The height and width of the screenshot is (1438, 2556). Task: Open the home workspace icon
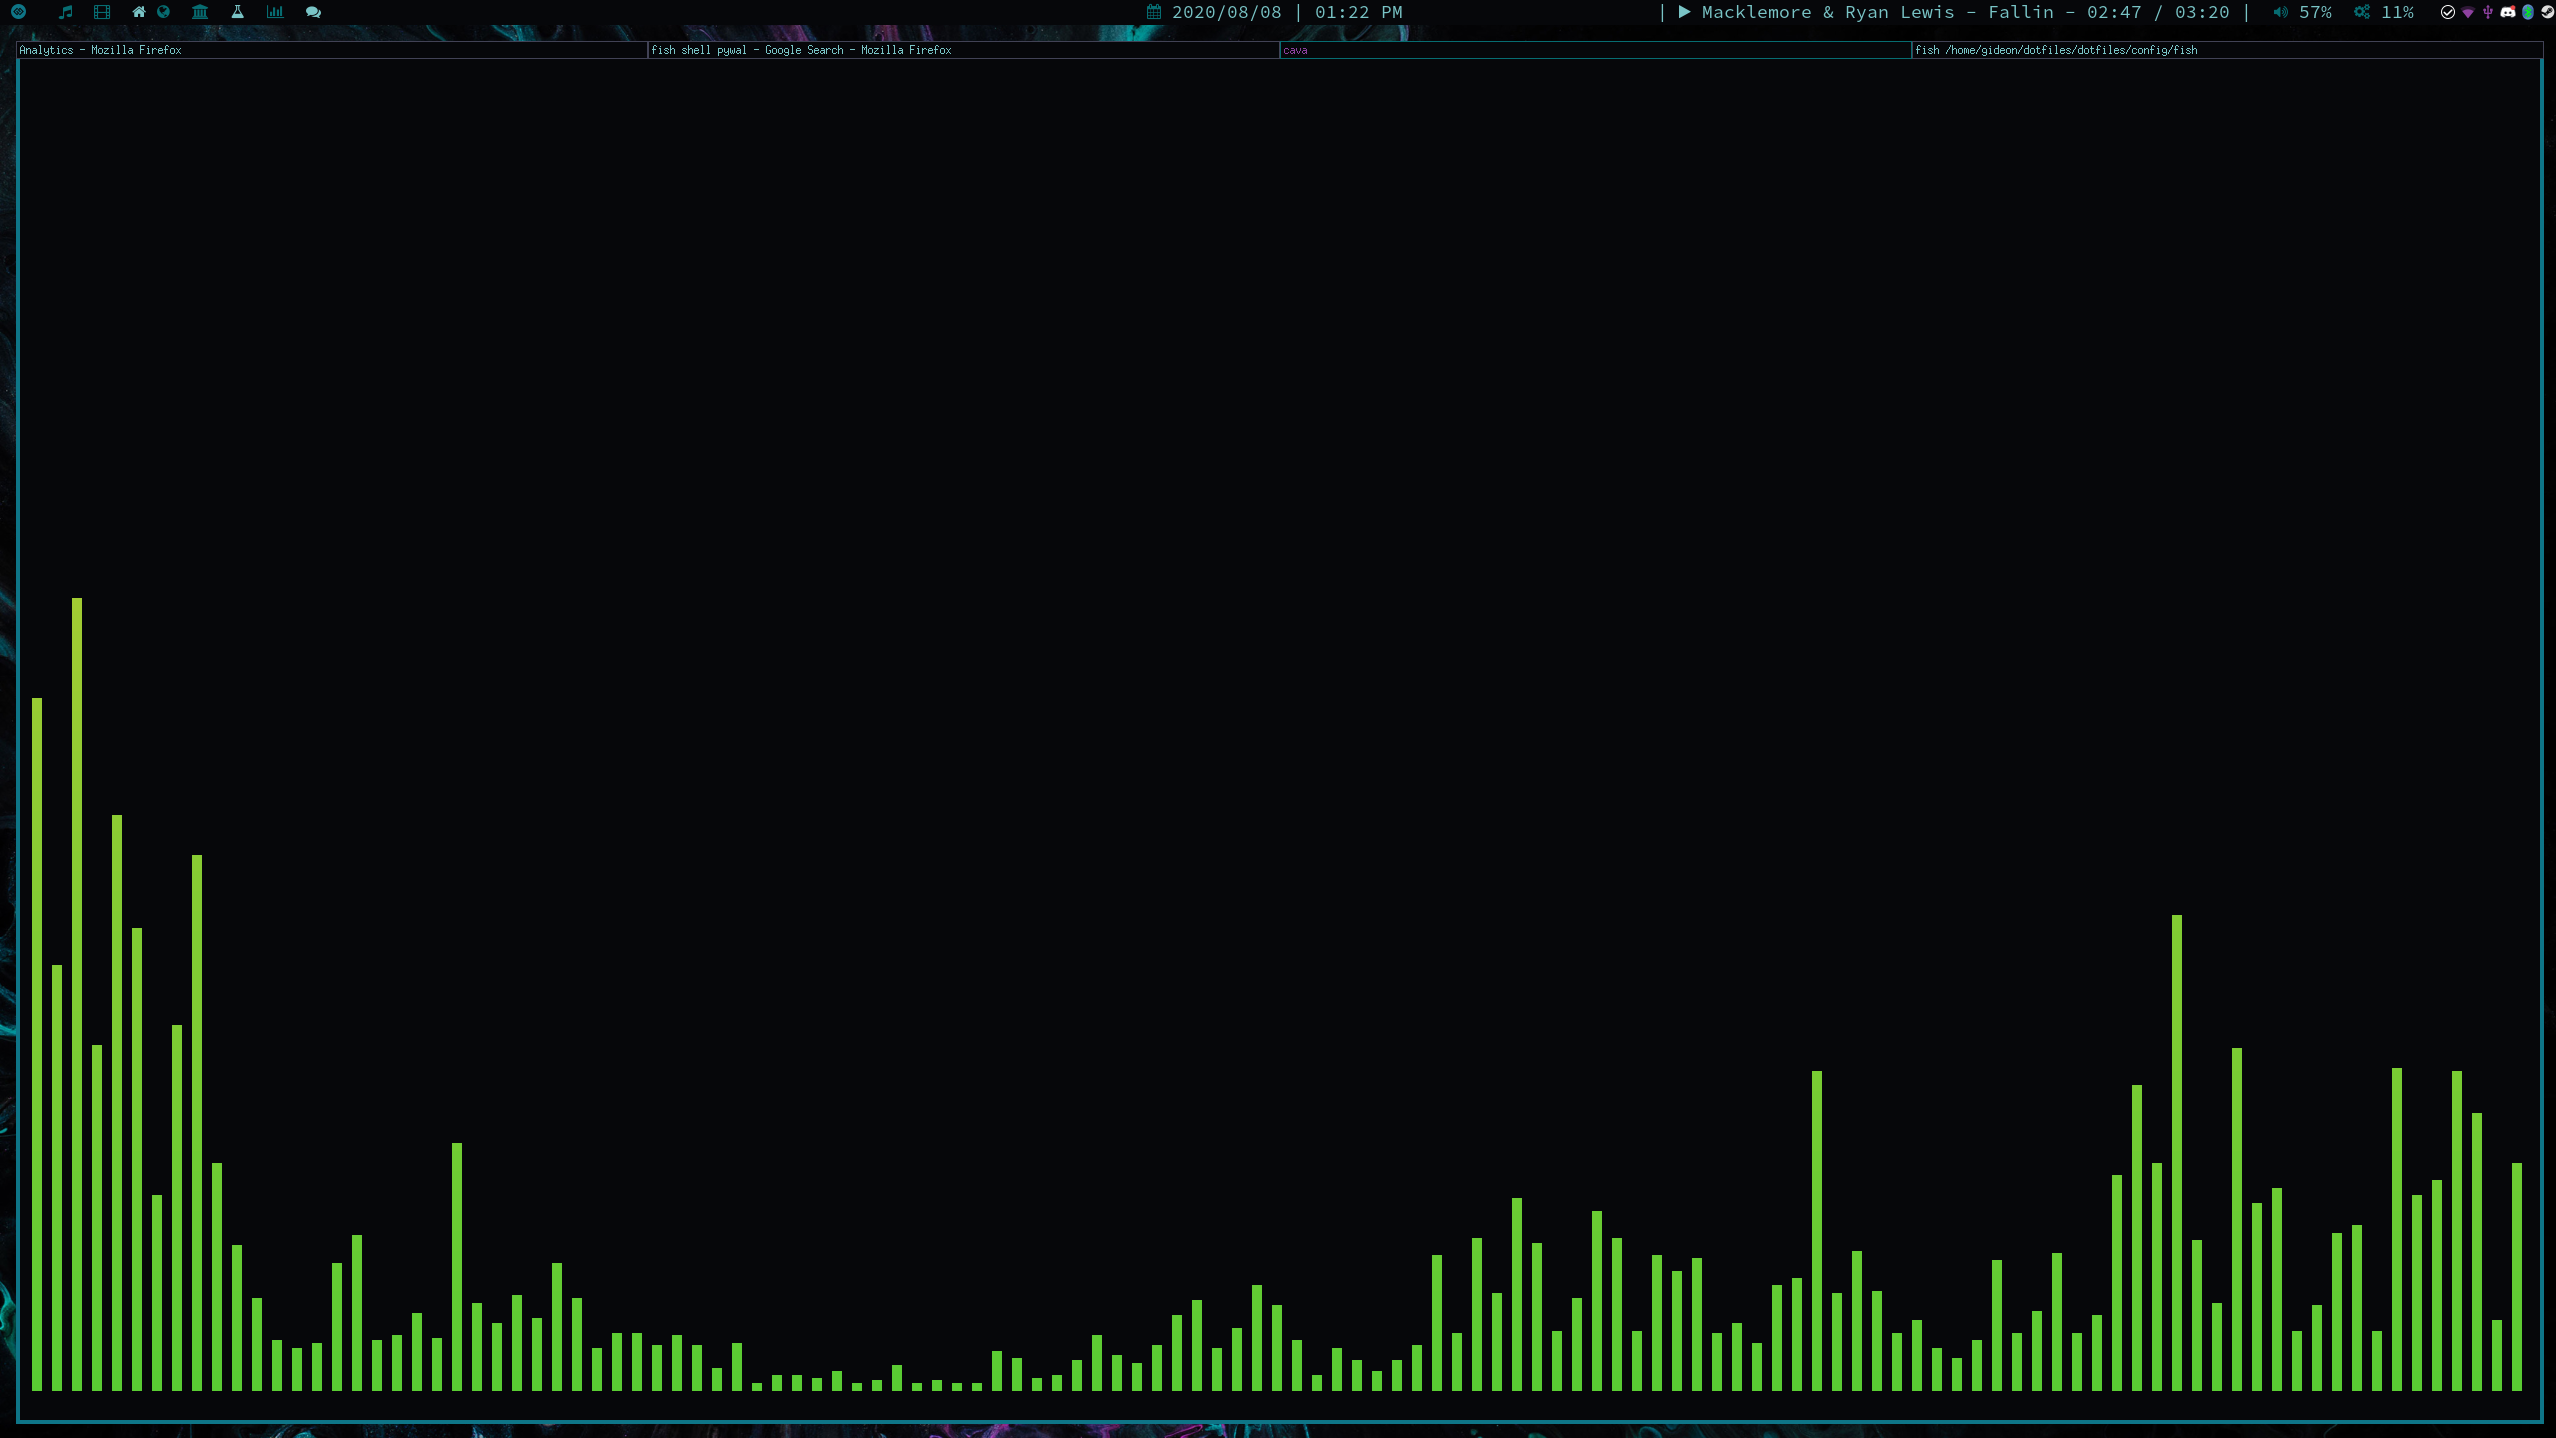pos(138,12)
